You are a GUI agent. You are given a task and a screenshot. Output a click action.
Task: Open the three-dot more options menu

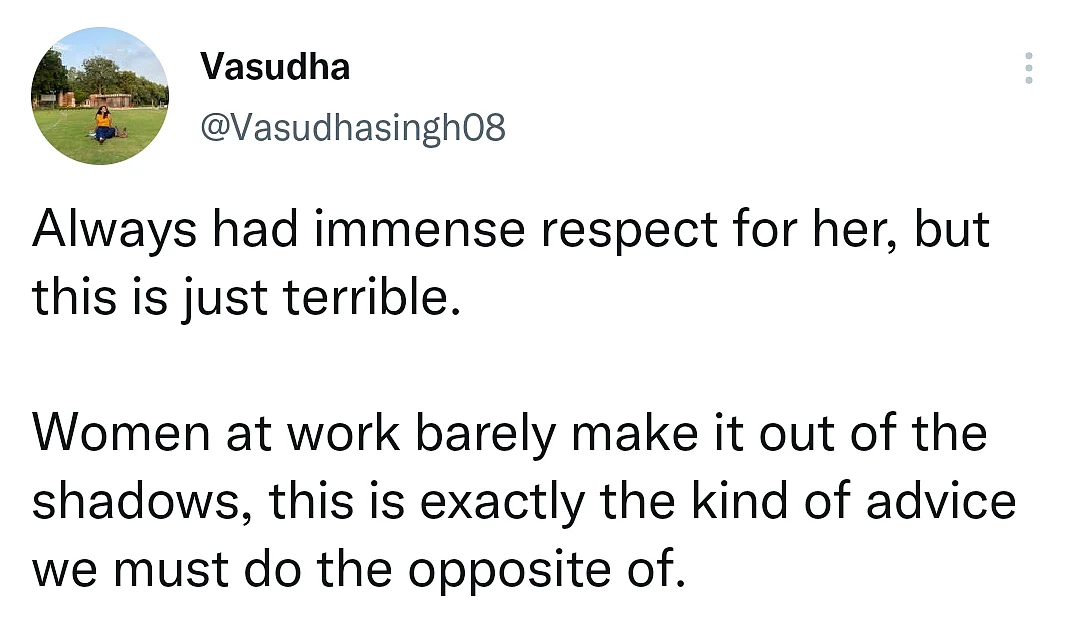tap(1028, 68)
